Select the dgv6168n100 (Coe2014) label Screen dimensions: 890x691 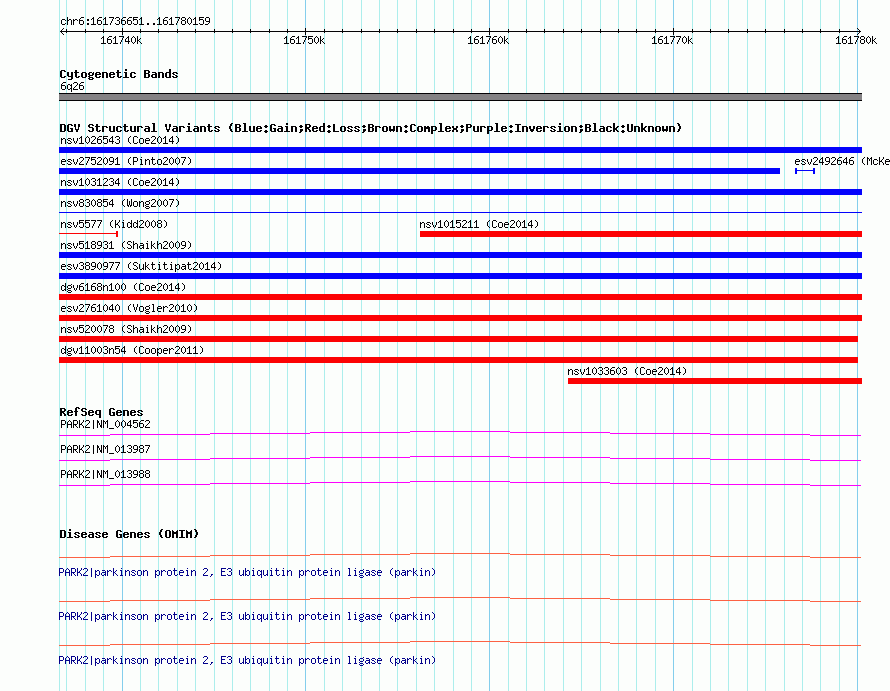[x=123, y=287]
